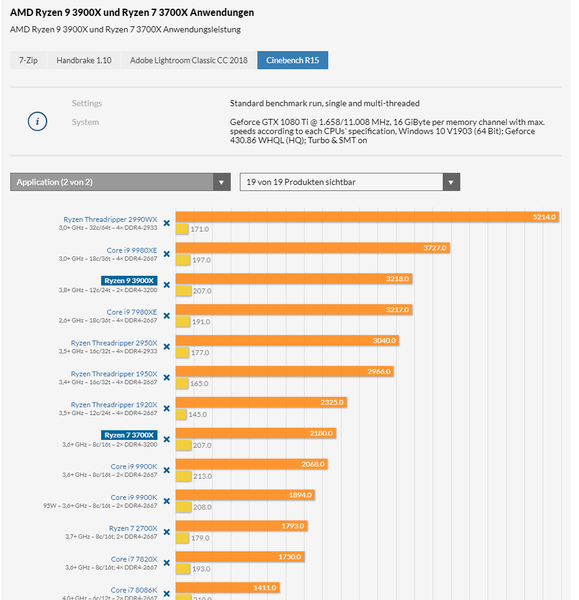Hide Ryzen Threadripper 2950X via X icon

coord(166,347)
